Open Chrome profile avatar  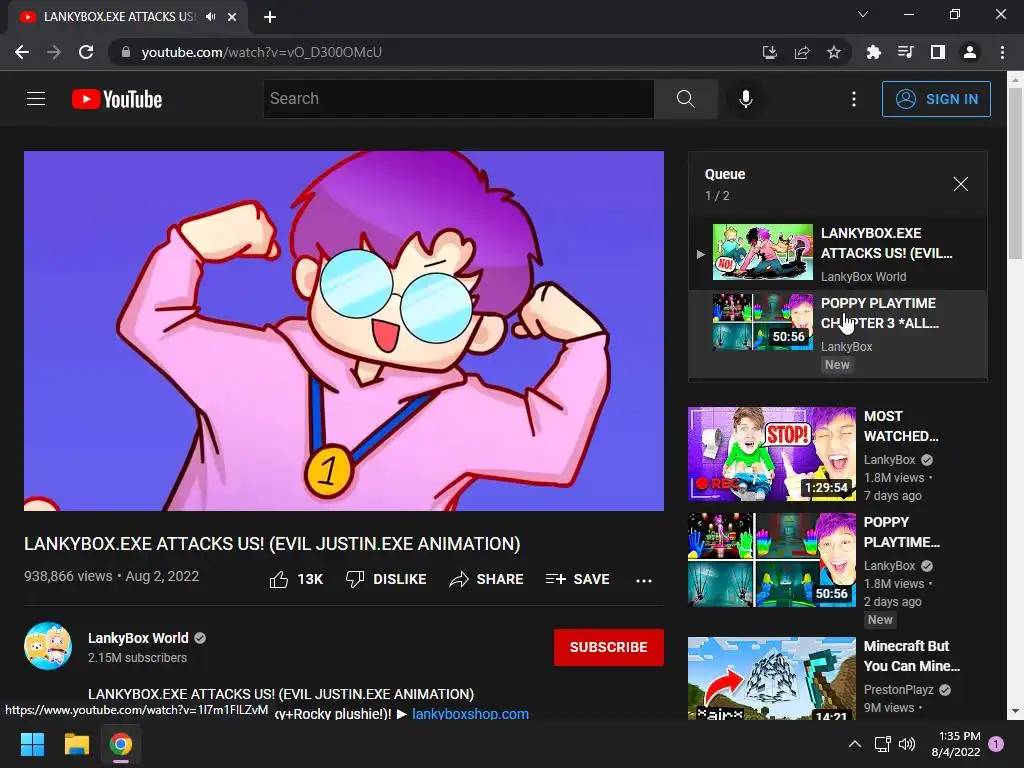pyautogui.click(x=970, y=52)
